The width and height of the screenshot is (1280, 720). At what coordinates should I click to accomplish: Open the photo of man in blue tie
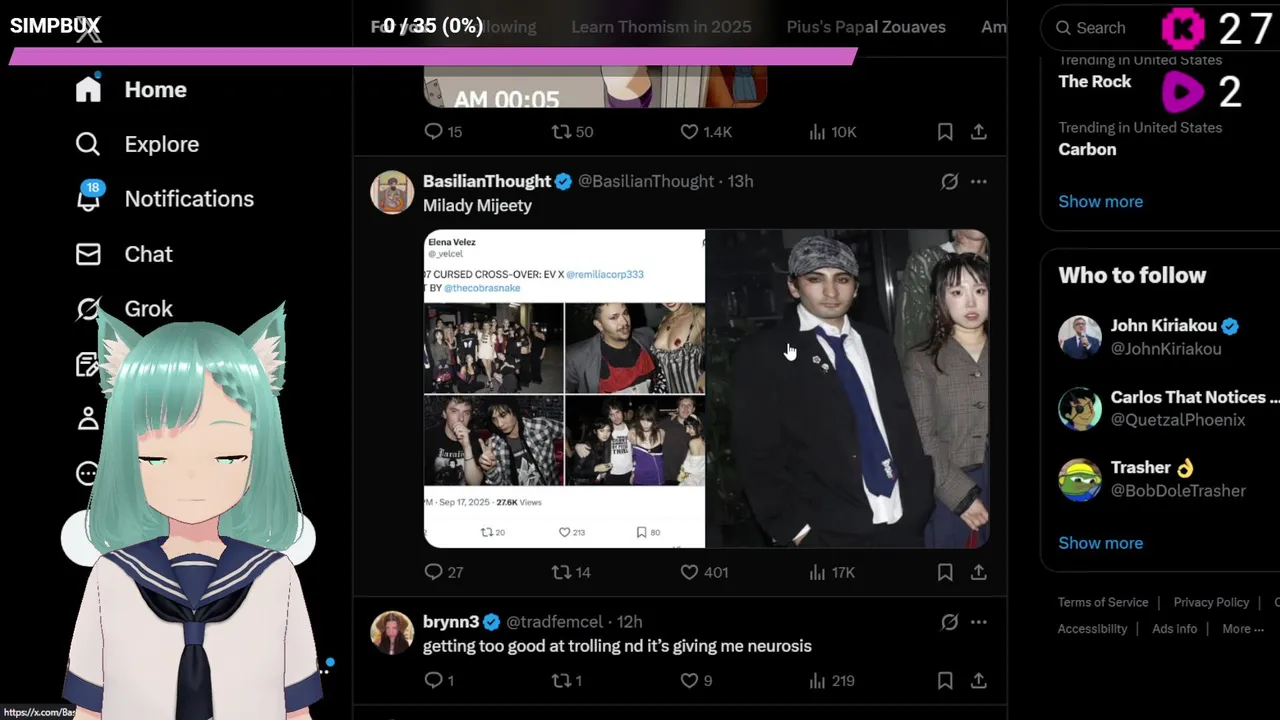pos(848,389)
